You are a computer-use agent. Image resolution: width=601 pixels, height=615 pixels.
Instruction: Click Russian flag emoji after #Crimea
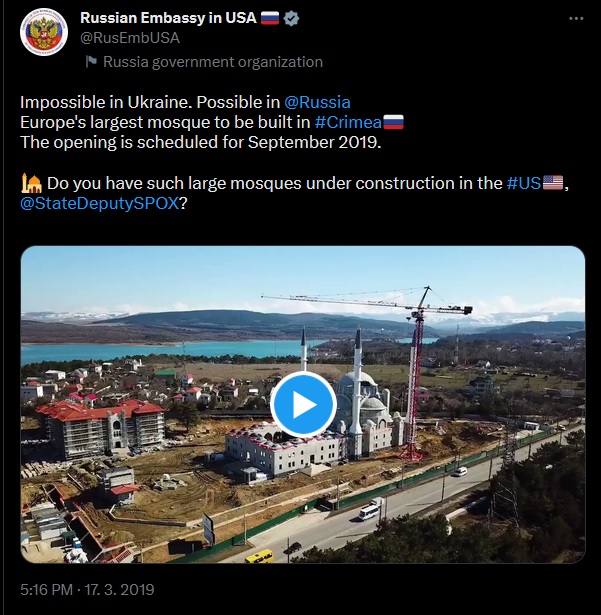[x=393, y=122]
